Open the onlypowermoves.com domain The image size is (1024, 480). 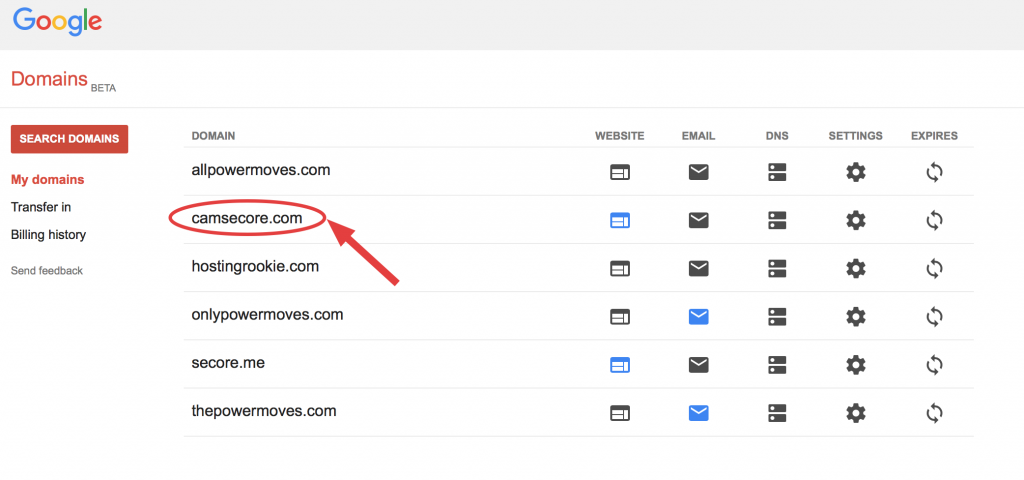pos(267,315)
